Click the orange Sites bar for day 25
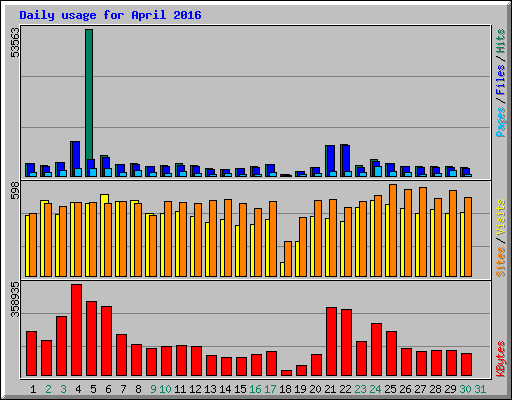The height and width of the screenshot is (400, 512). pyautogui.click(x=393, y=230)
